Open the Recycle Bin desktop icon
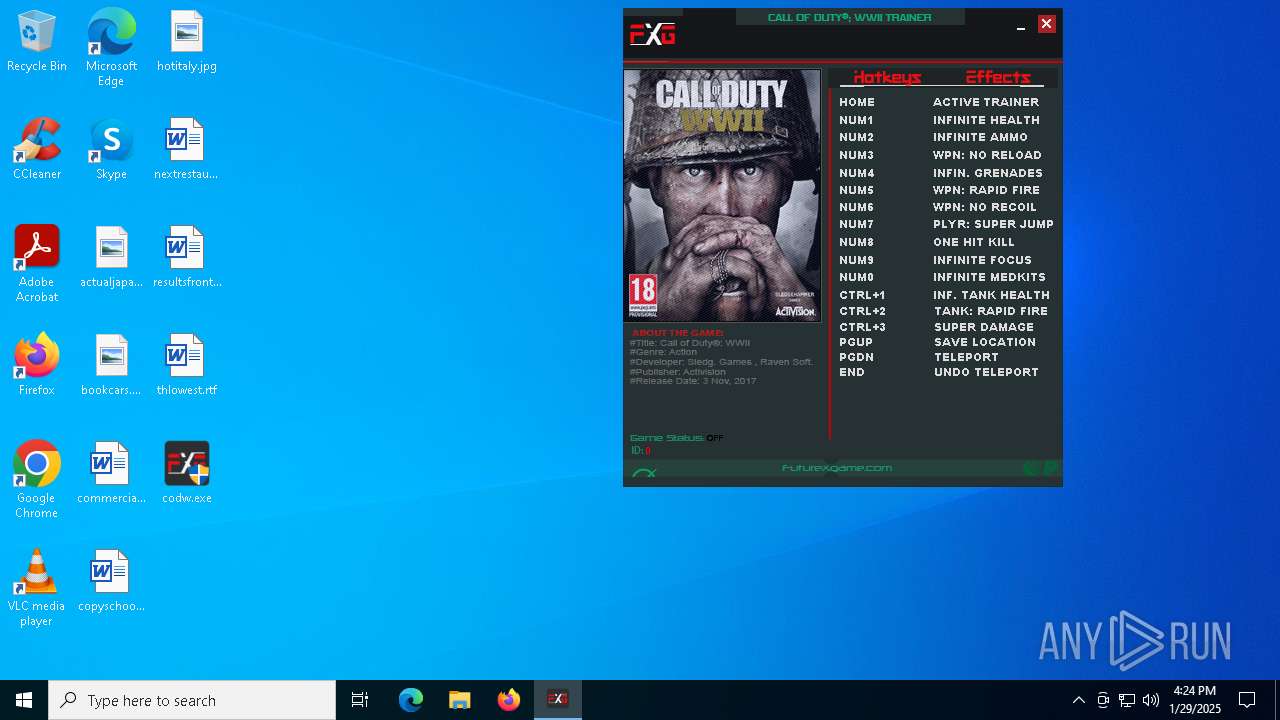This screenshot has width=1280, height=720. [x=37, y=42]
